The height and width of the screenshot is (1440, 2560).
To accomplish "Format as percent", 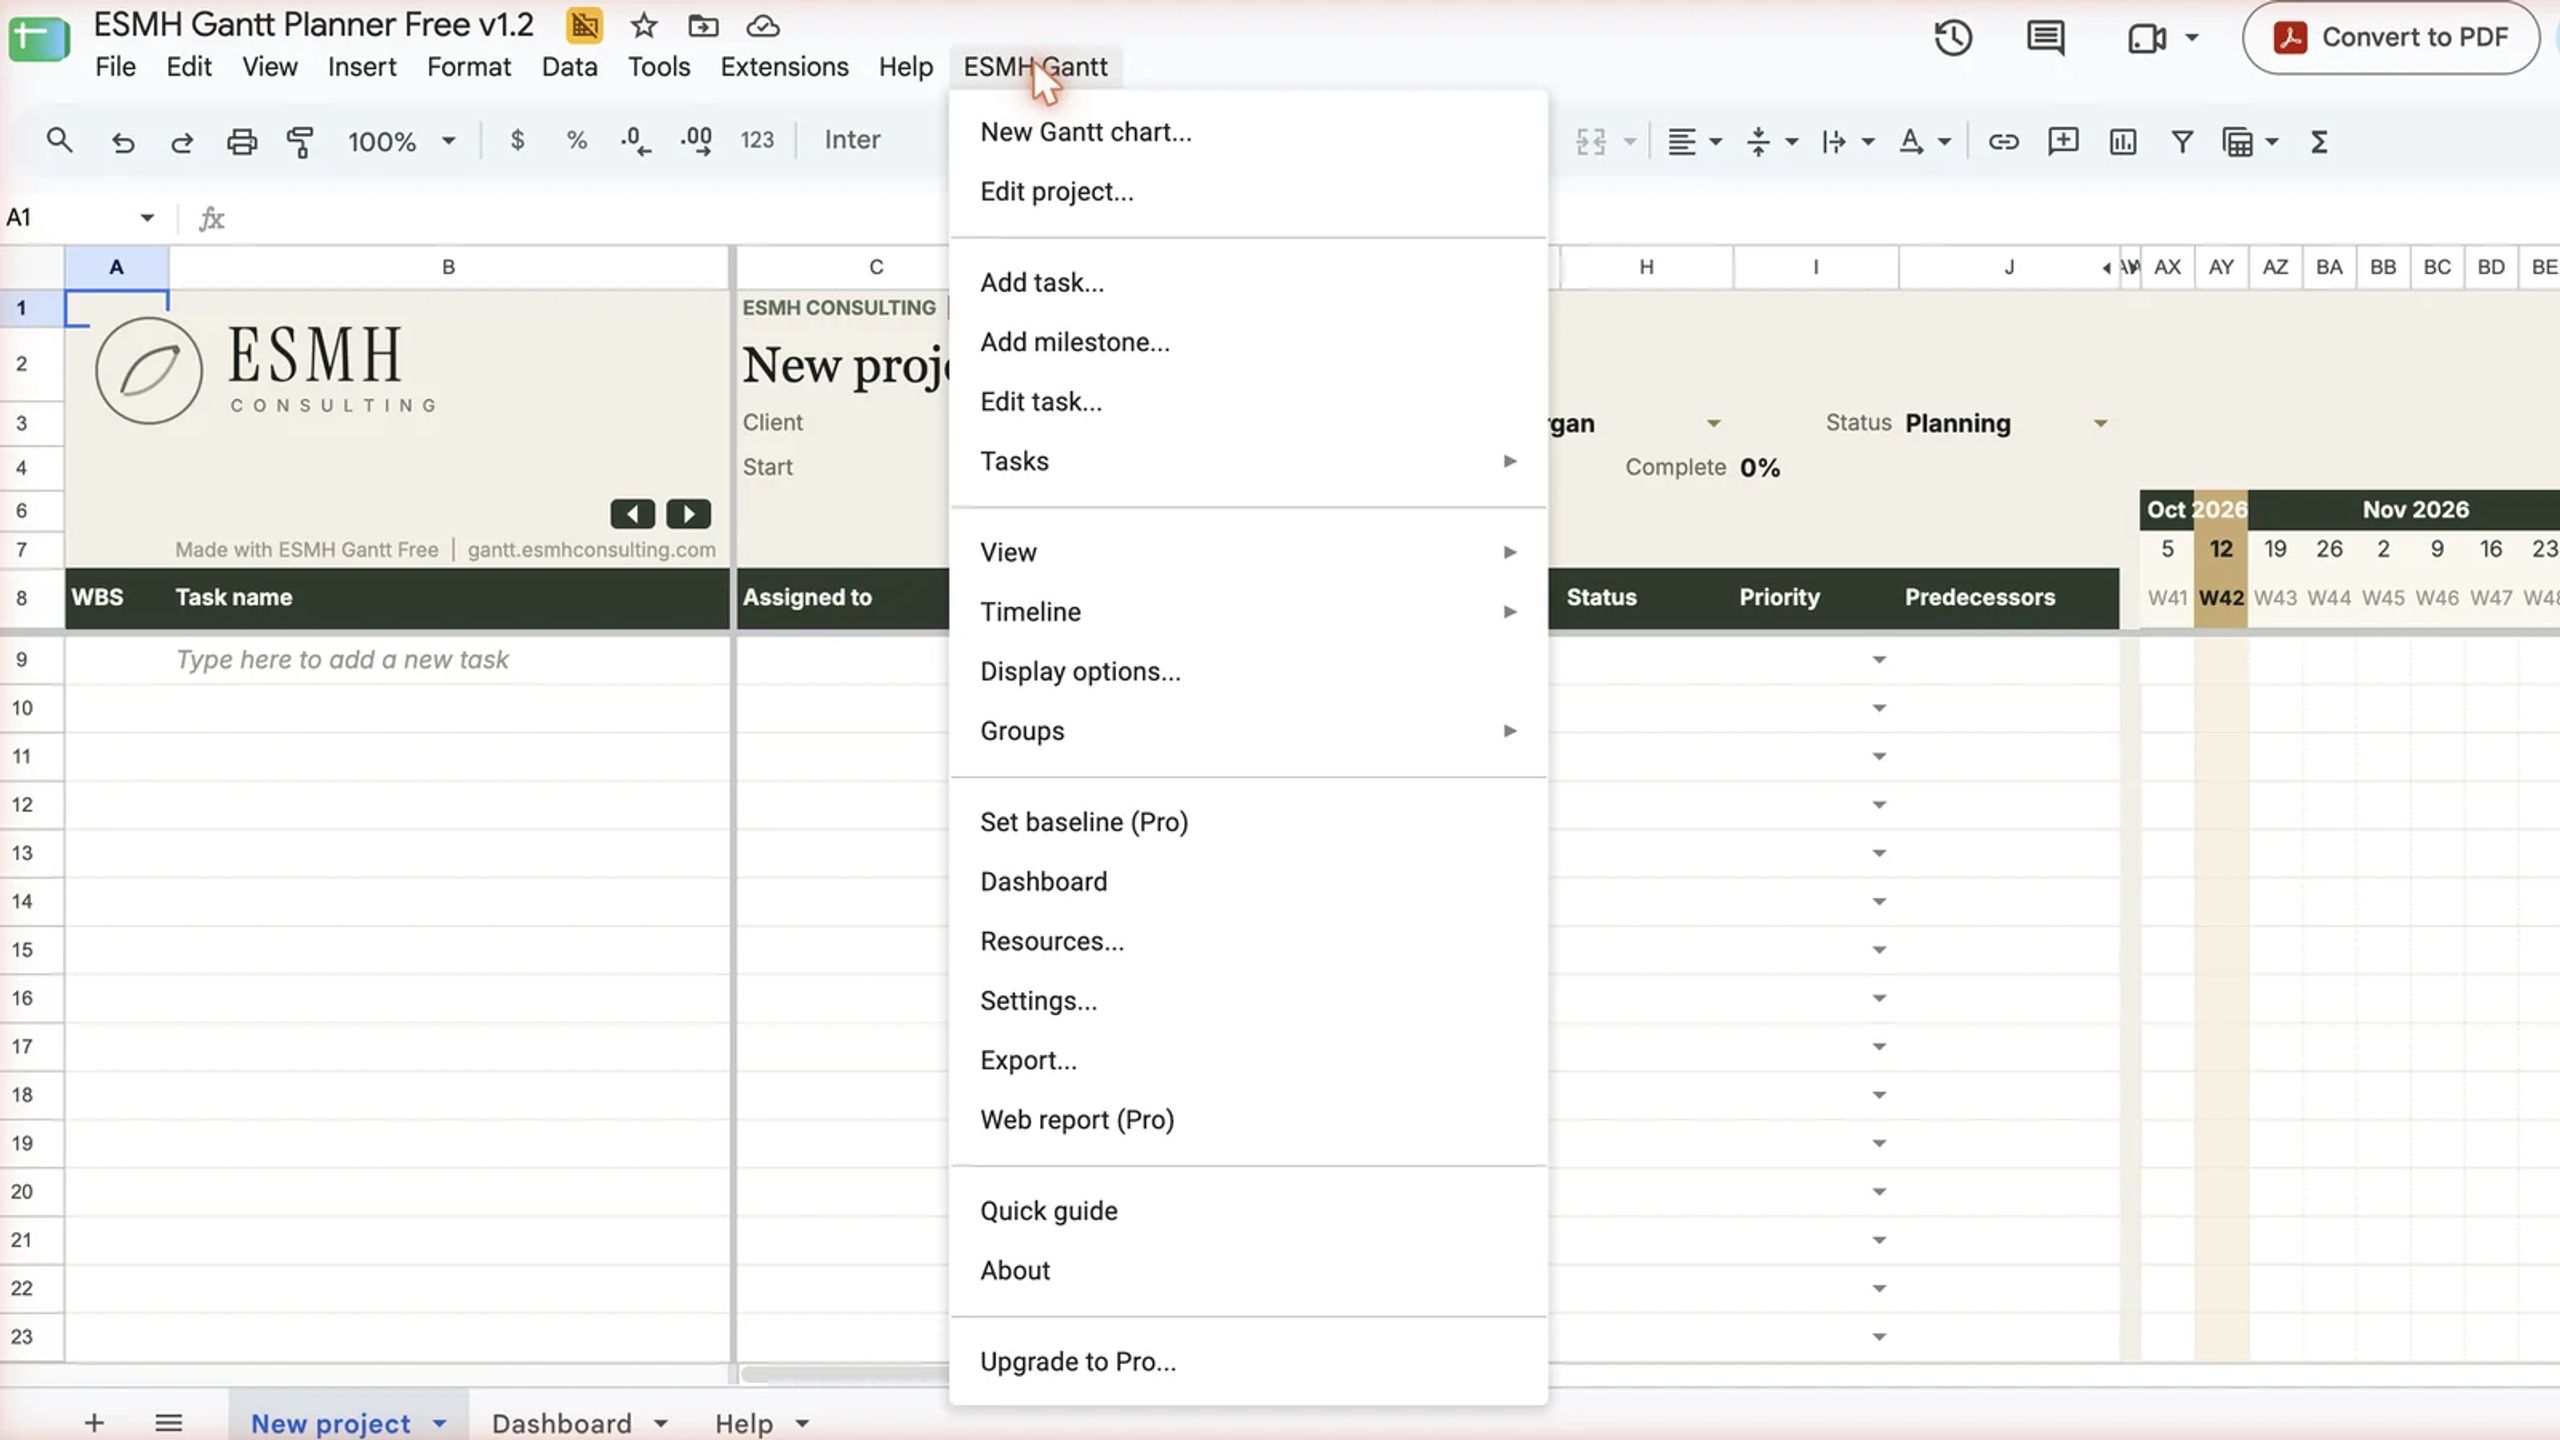I will [x=576, y=140].
